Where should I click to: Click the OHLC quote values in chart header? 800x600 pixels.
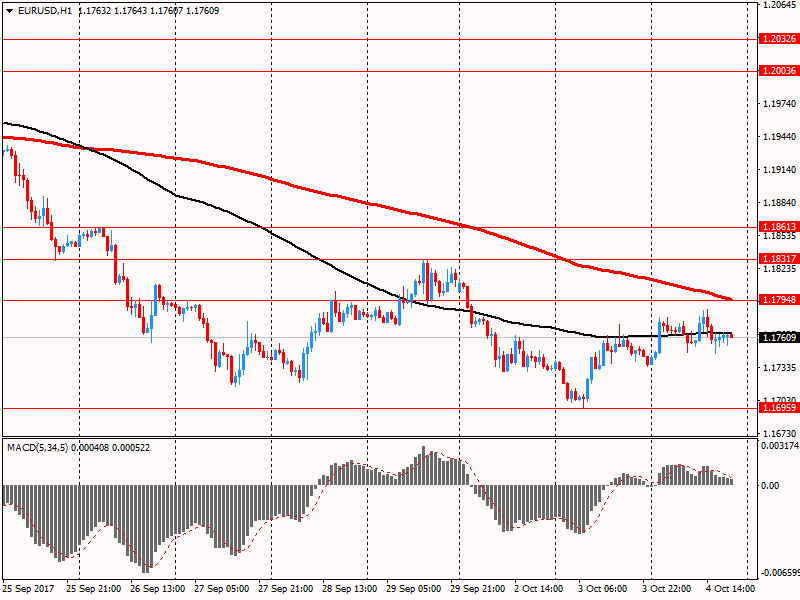point(148,11)
